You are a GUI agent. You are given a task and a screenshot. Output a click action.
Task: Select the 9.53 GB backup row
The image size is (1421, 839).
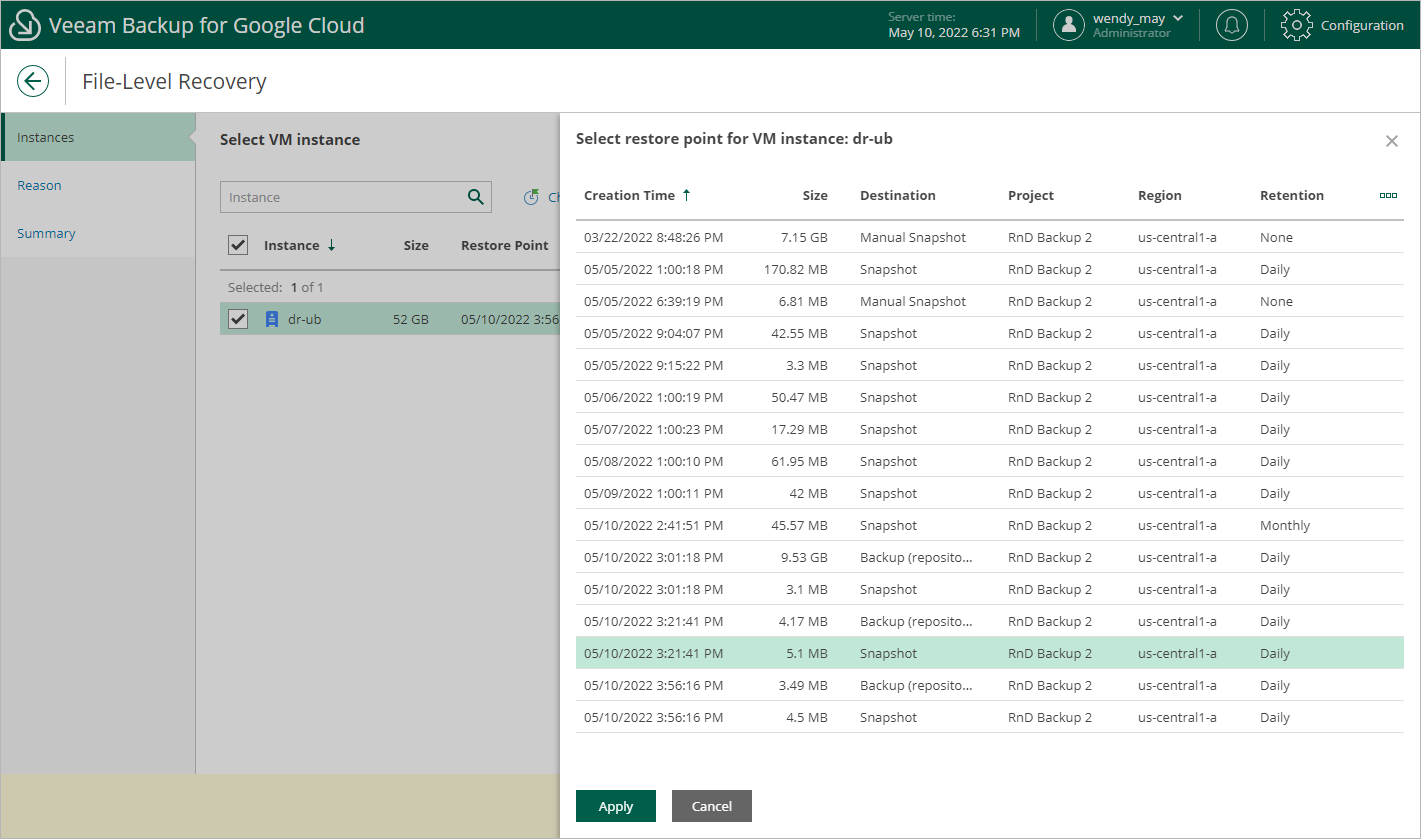[x=990, y=557]
